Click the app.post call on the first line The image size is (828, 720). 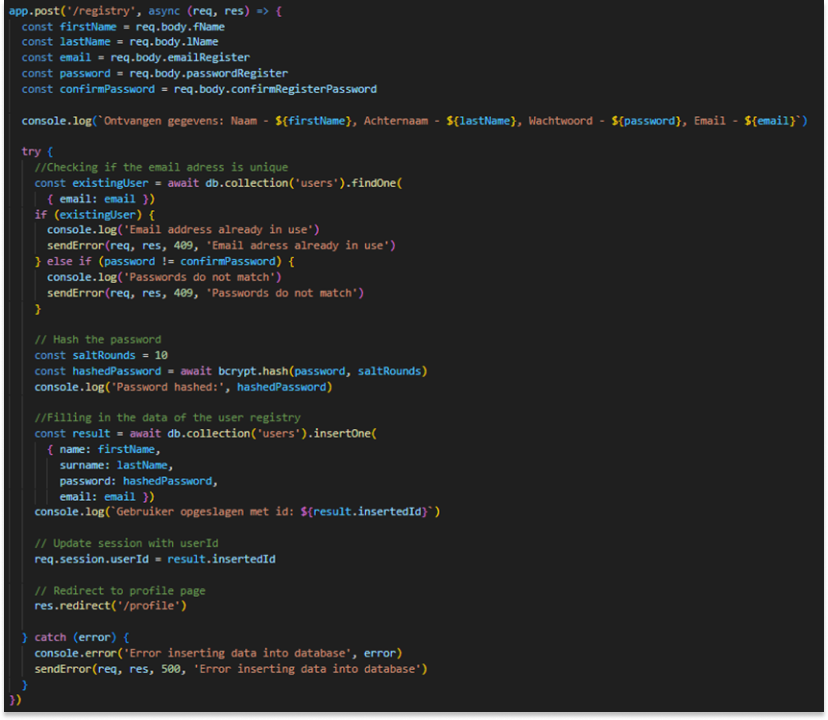35,10
